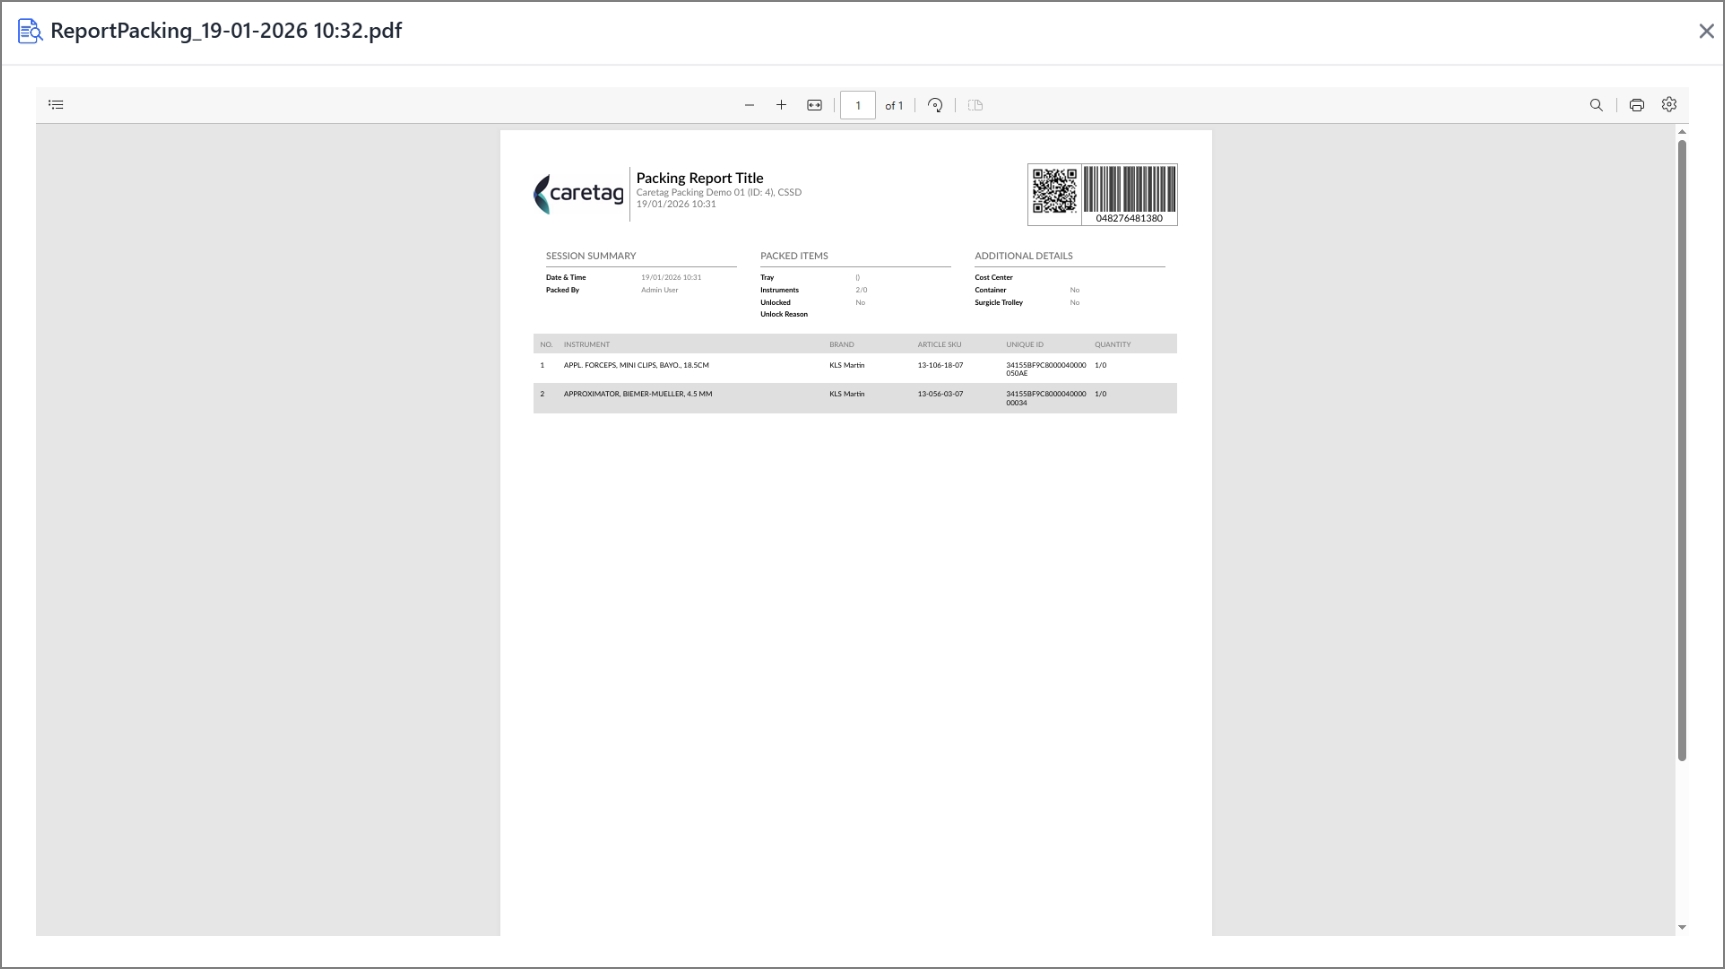Click the scrollbar down arrow
The image size is (1725, 969).
point(1682,927)
